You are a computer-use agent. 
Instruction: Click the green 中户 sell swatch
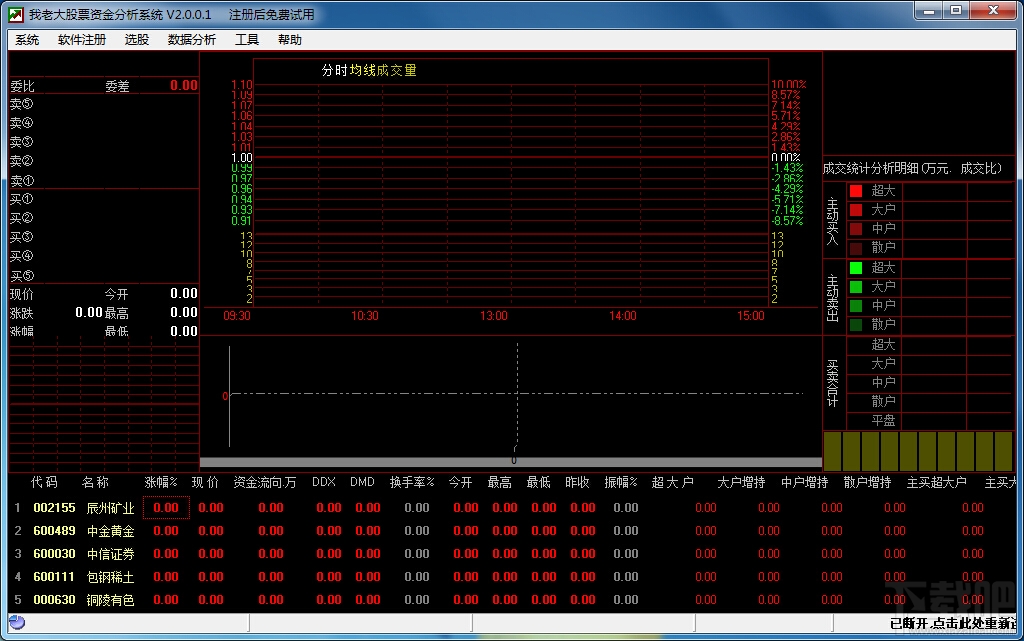pyautogui.click(x=856, y=305)
